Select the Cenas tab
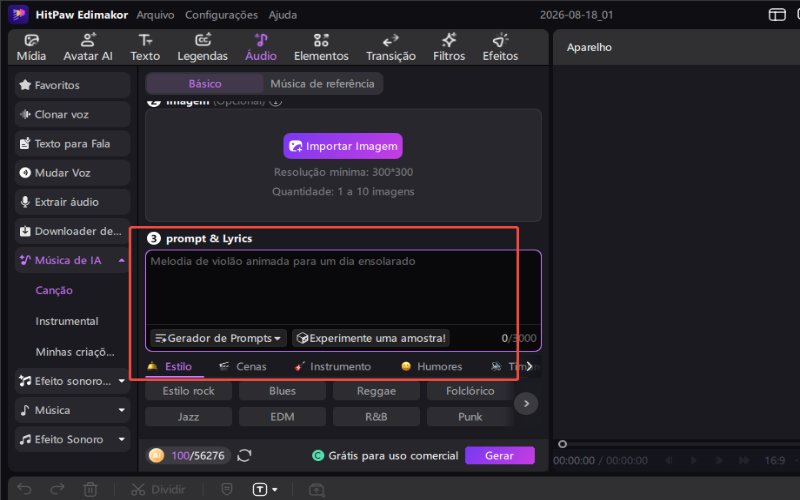 243,366
